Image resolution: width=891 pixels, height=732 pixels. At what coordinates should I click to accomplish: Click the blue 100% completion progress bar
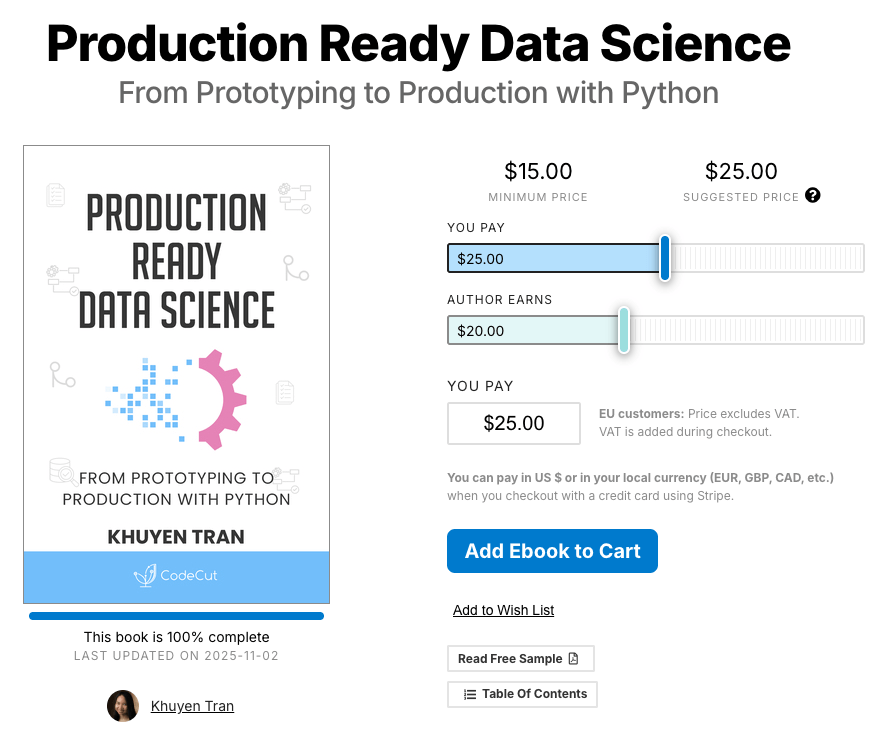pyautogui.click(x=176, y=615)
